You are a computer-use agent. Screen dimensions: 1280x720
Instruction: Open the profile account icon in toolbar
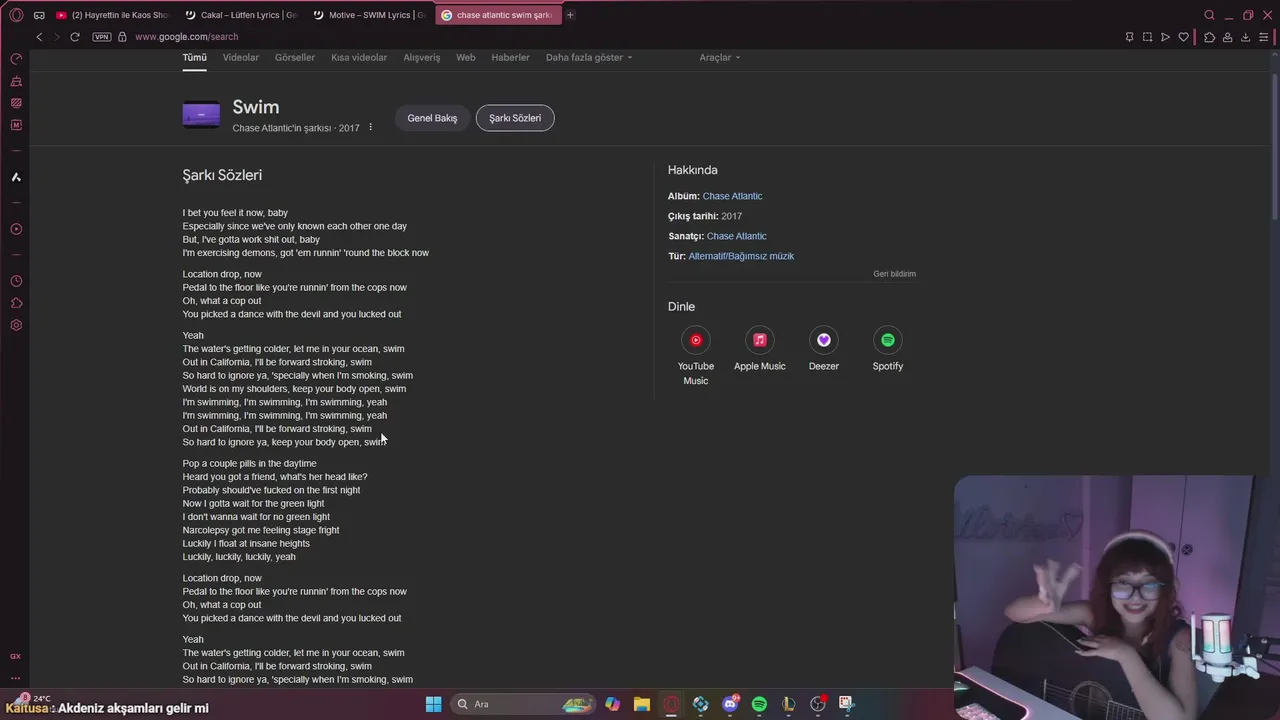point(1227,37)
